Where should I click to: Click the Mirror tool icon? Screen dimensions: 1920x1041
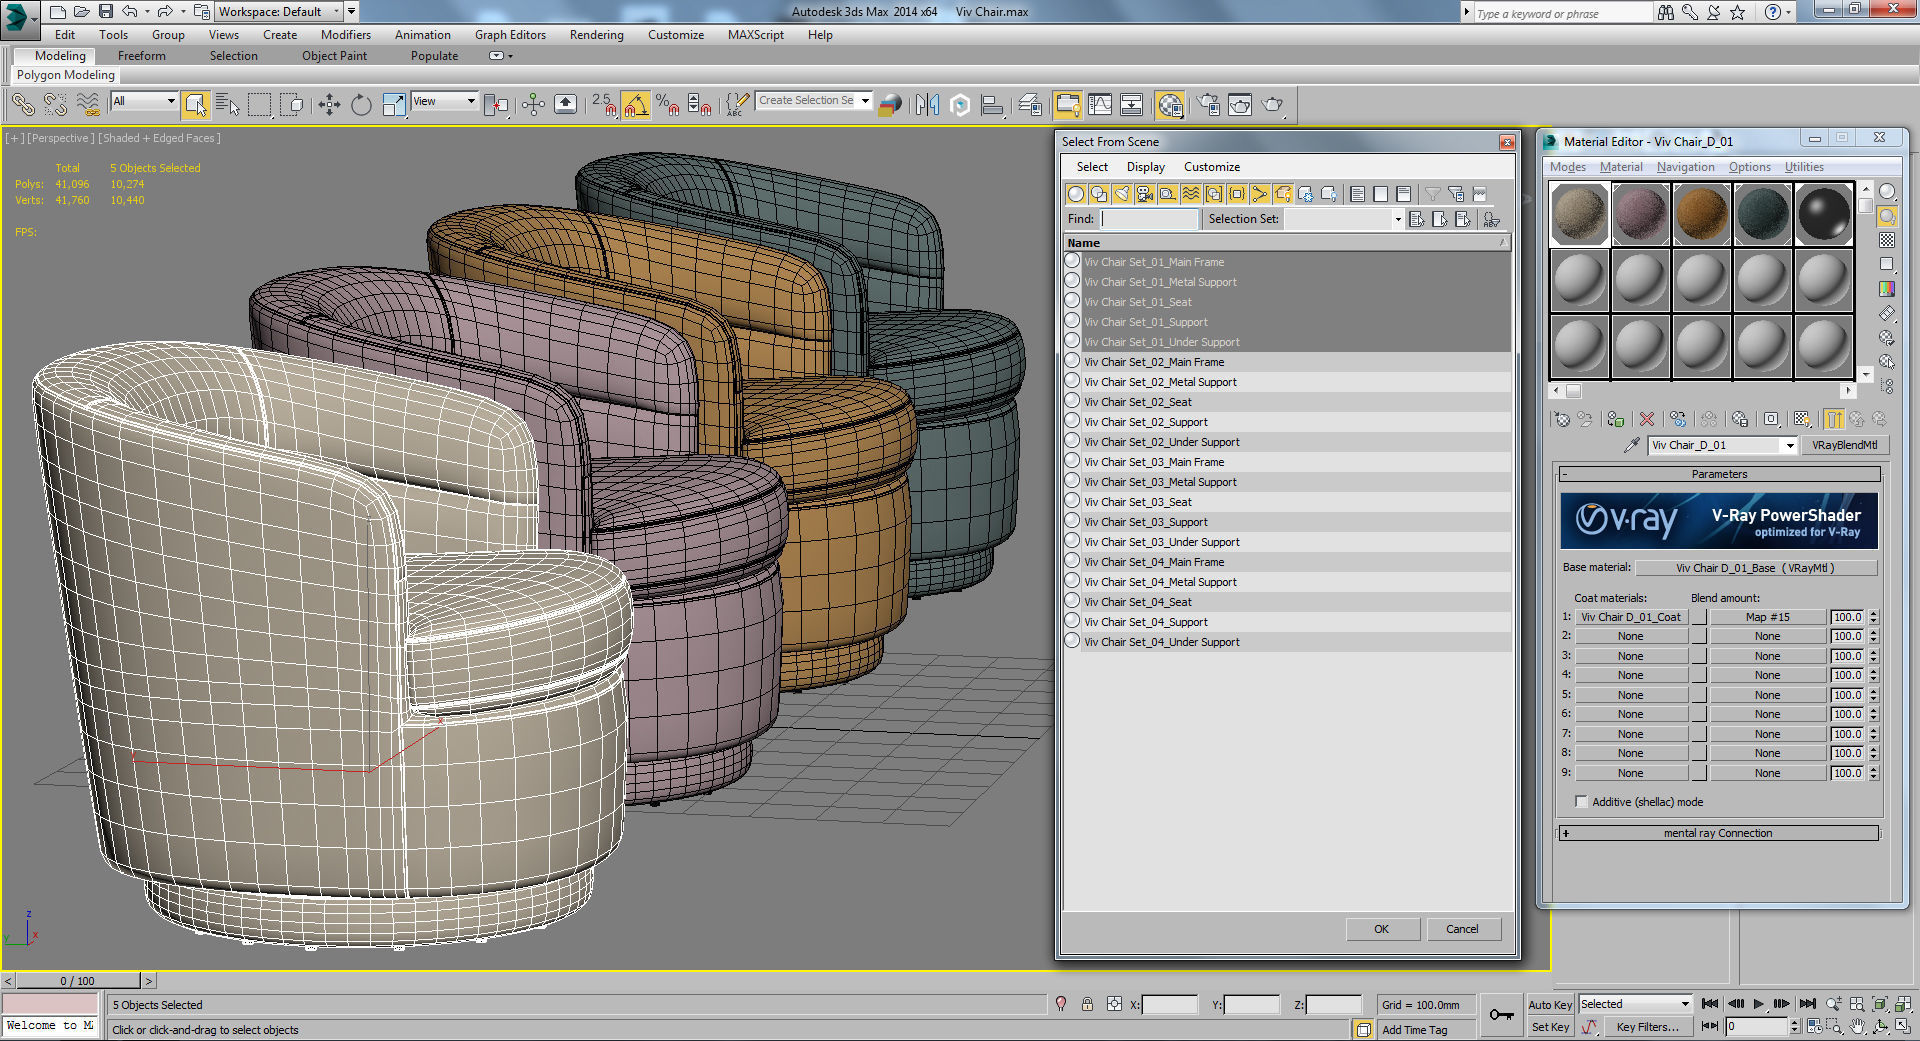[927, 104]
